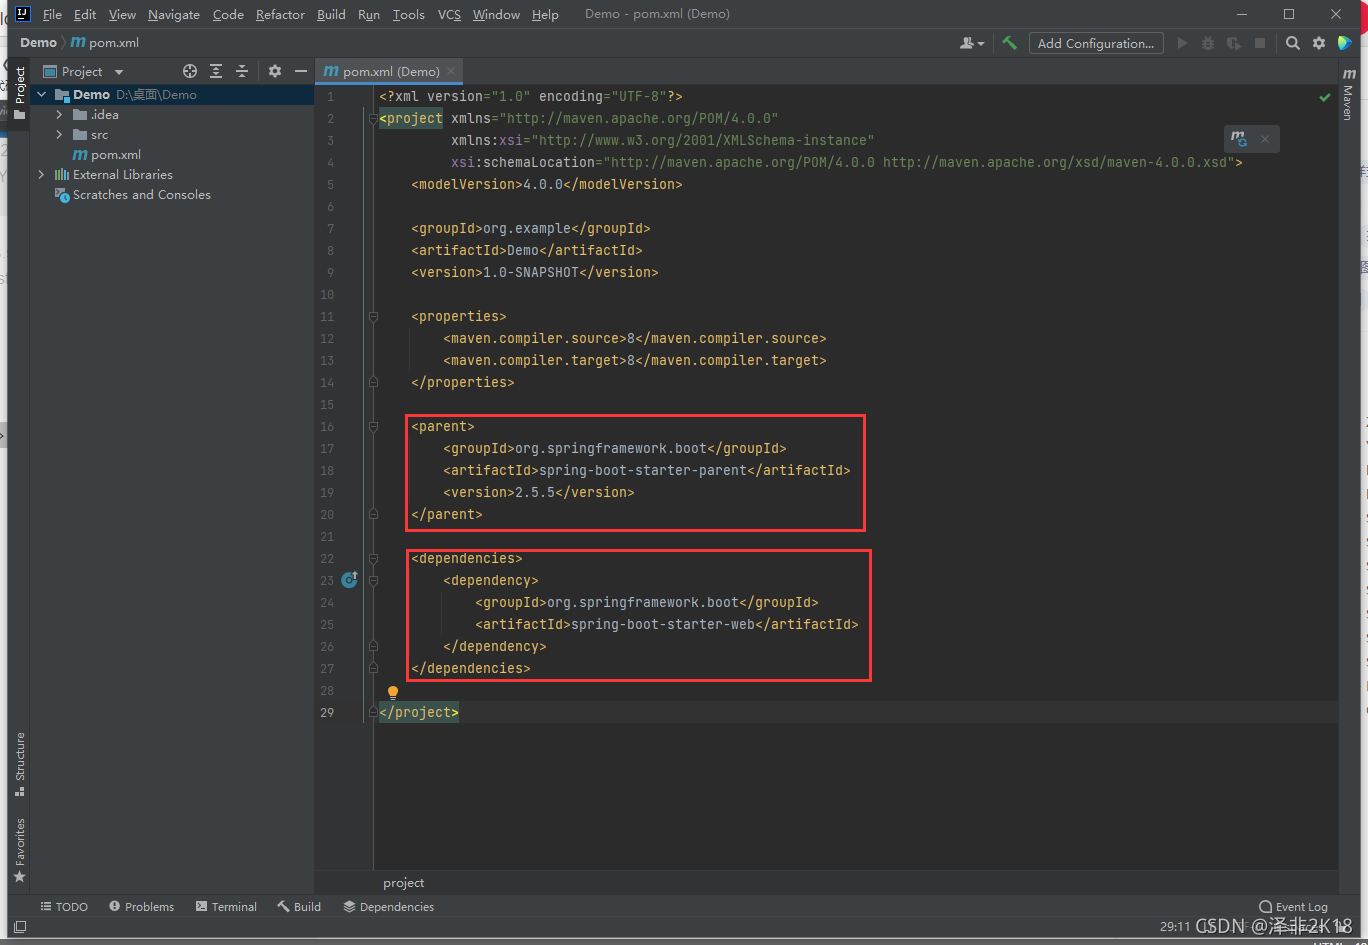The image size is (1368, 945).
Task: Collapse the Demo root folder arrow
Action: coord(42,95)
